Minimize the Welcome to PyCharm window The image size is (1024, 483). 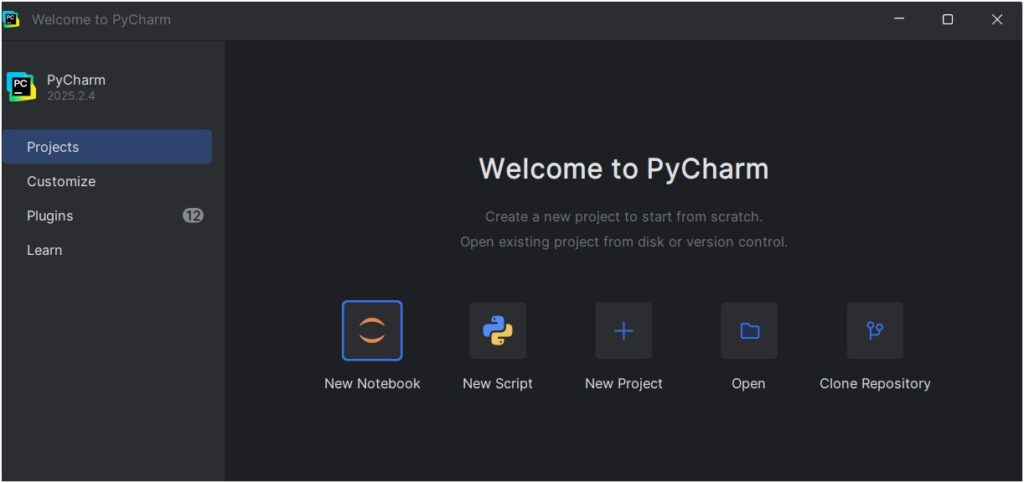(x=899, y=19)
